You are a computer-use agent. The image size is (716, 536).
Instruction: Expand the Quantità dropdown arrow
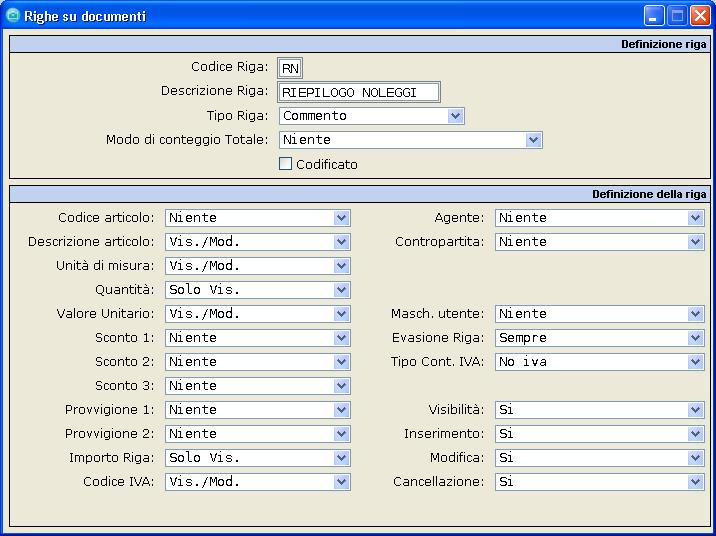coord(342,290)
